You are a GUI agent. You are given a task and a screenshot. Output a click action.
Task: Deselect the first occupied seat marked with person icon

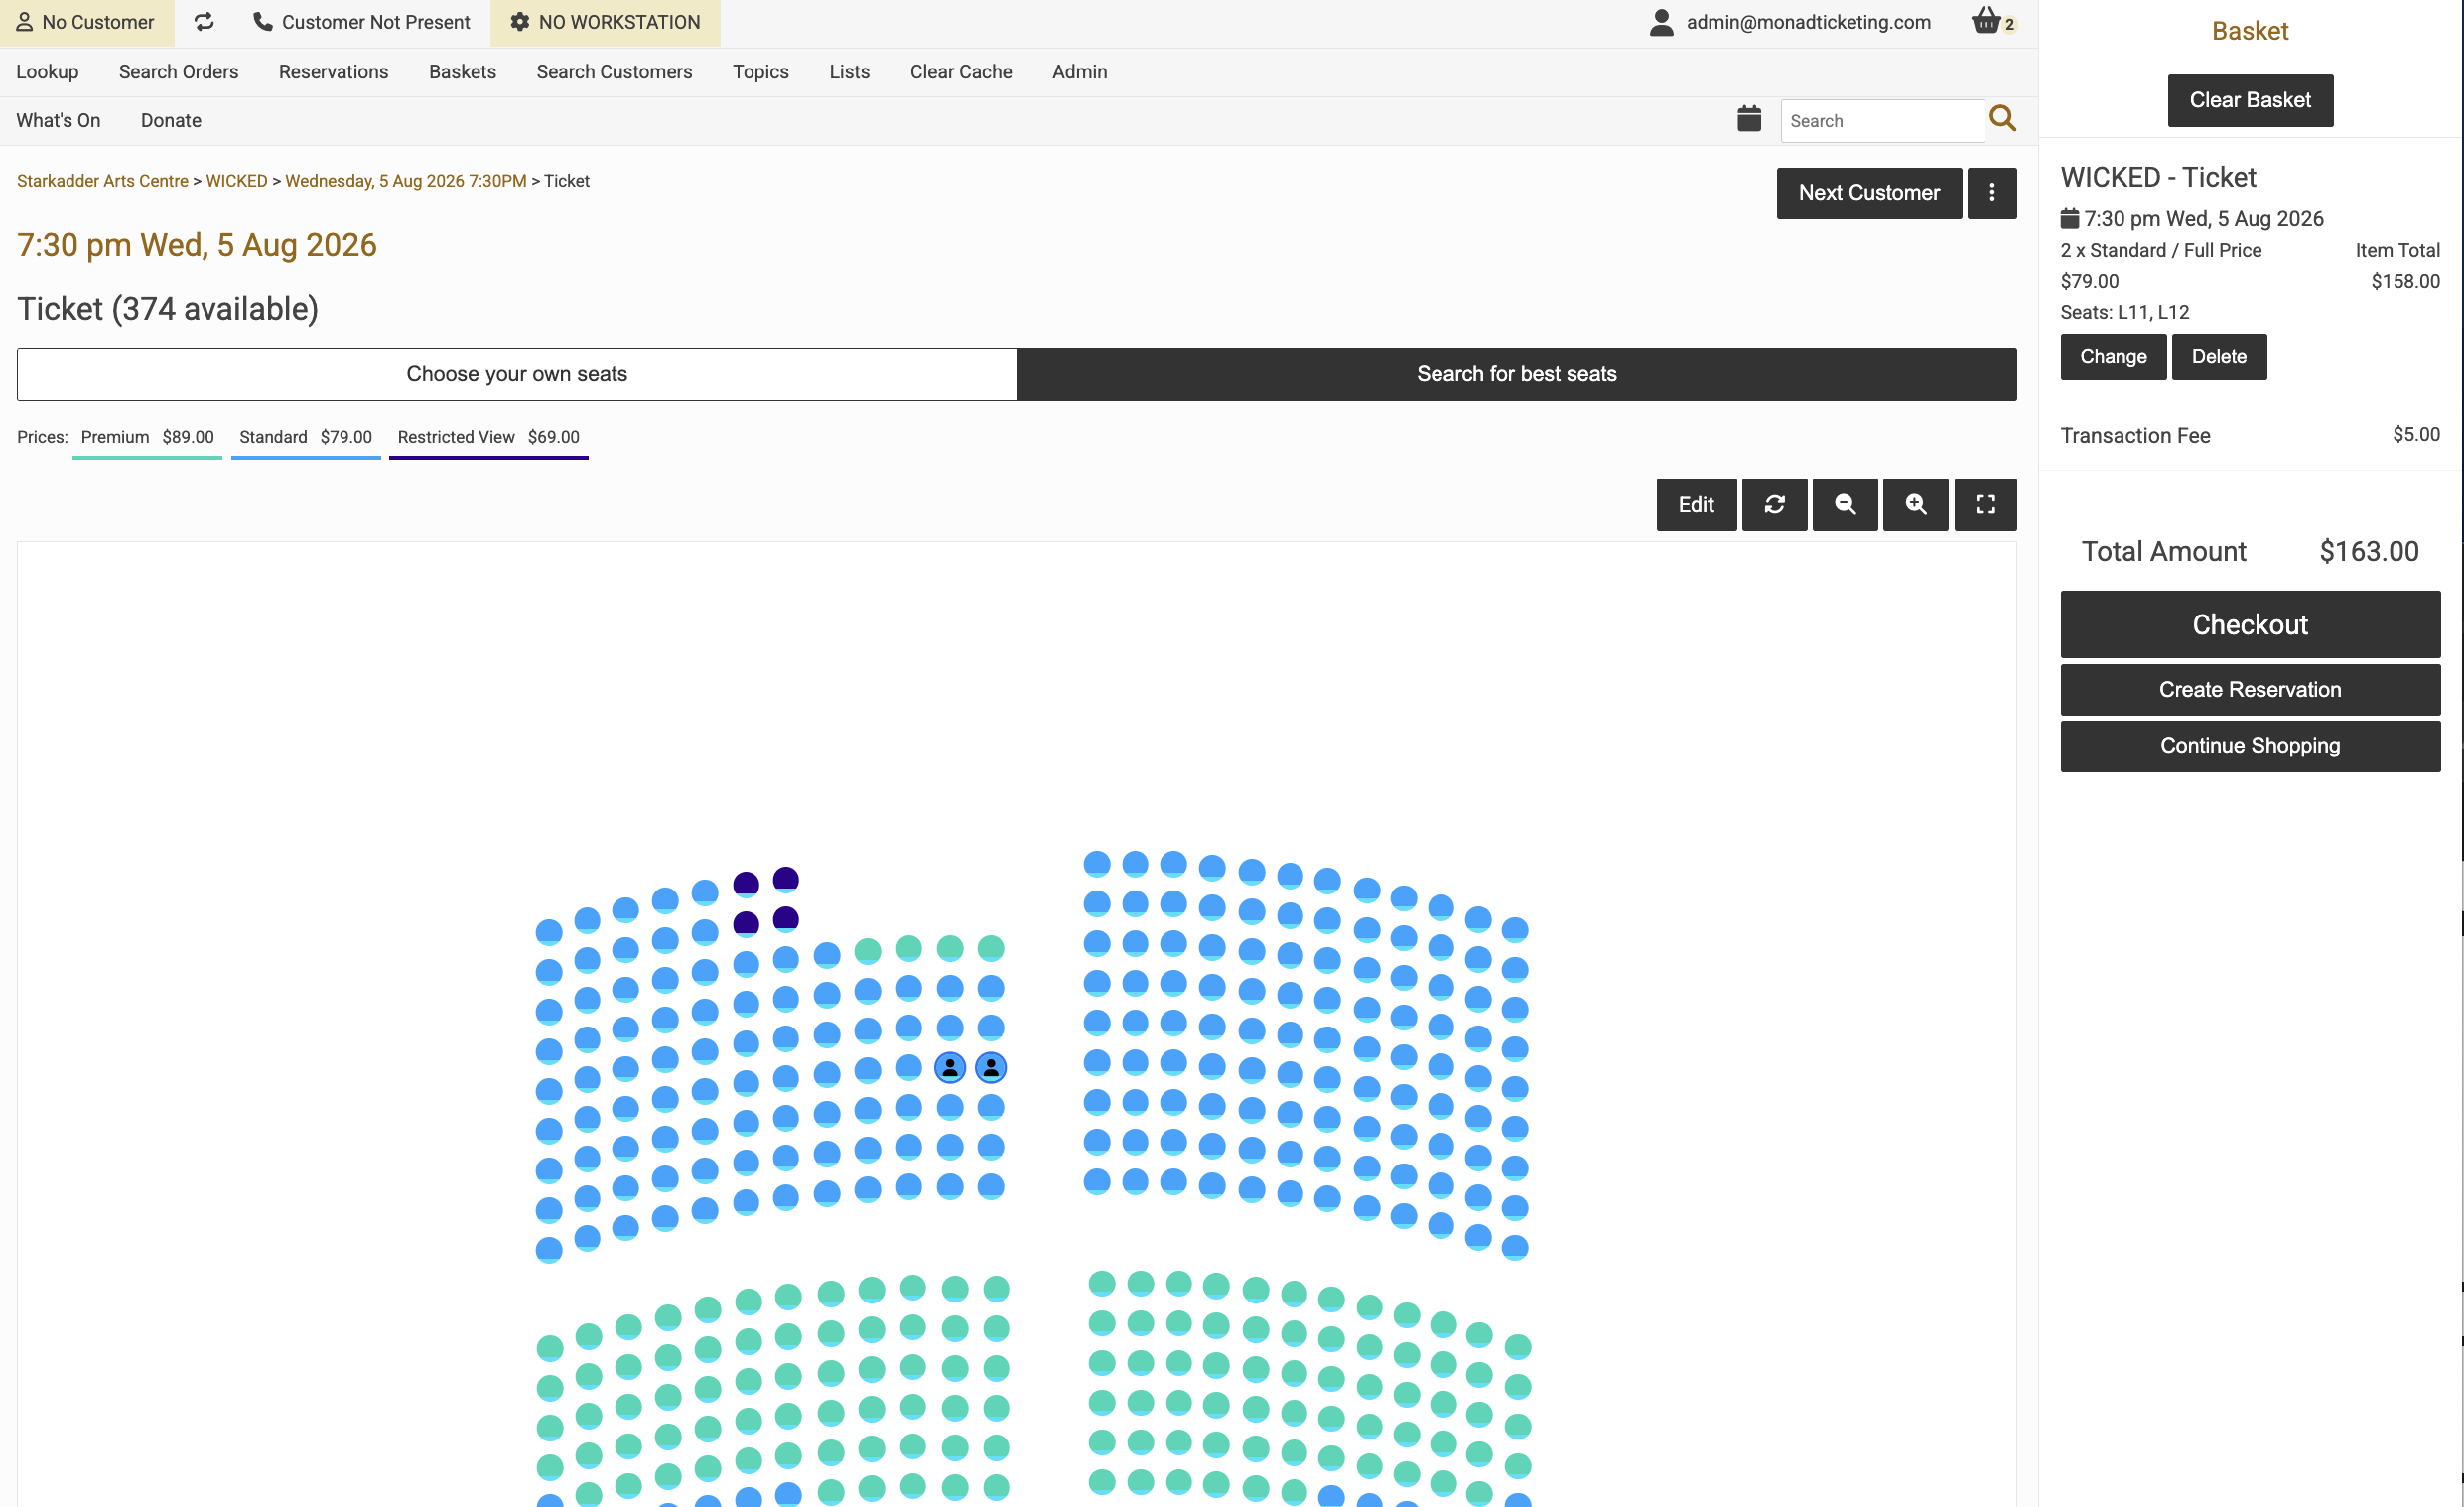[949, 1067]
